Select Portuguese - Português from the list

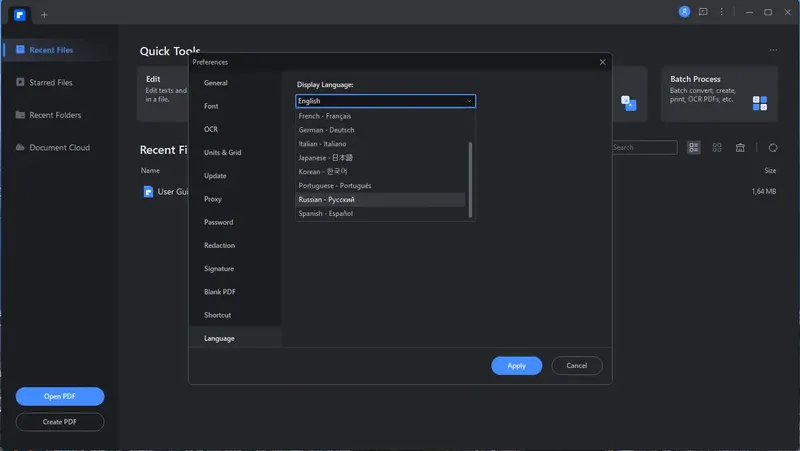click(380, 186)
